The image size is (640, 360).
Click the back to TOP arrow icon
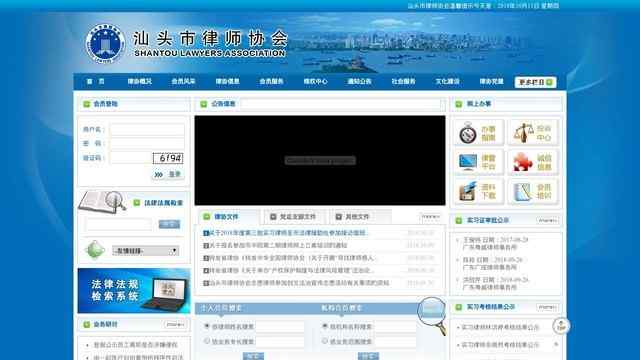coord(561,326)
